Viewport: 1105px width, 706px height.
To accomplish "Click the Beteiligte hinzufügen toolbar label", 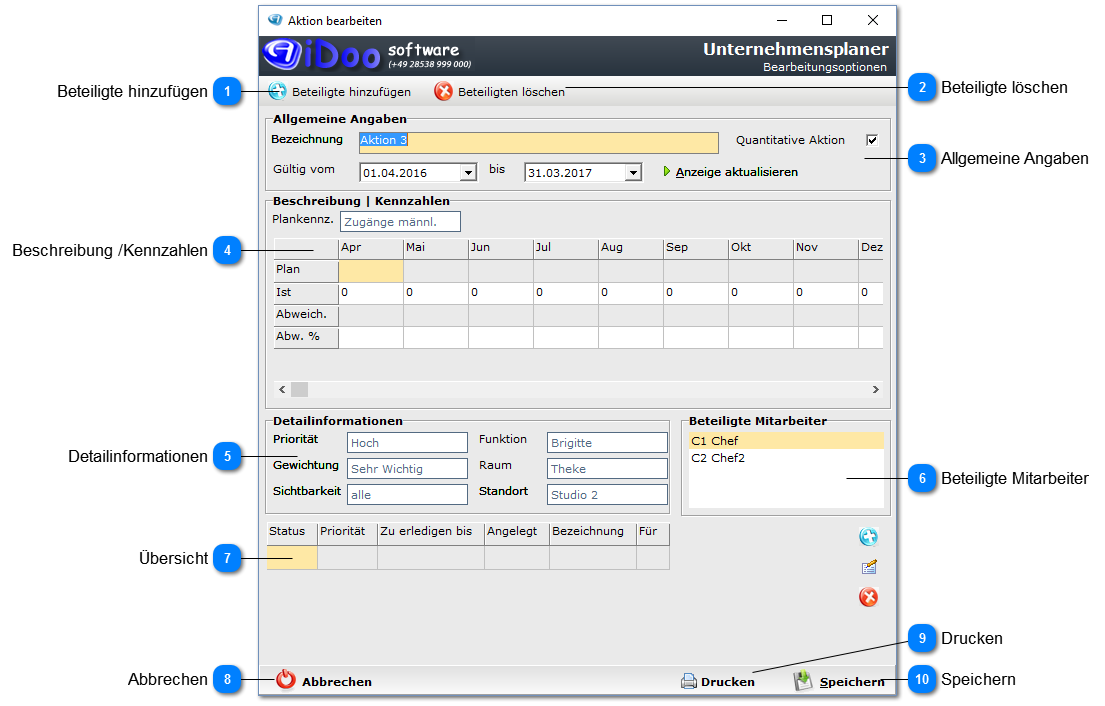I will (351, 92).
